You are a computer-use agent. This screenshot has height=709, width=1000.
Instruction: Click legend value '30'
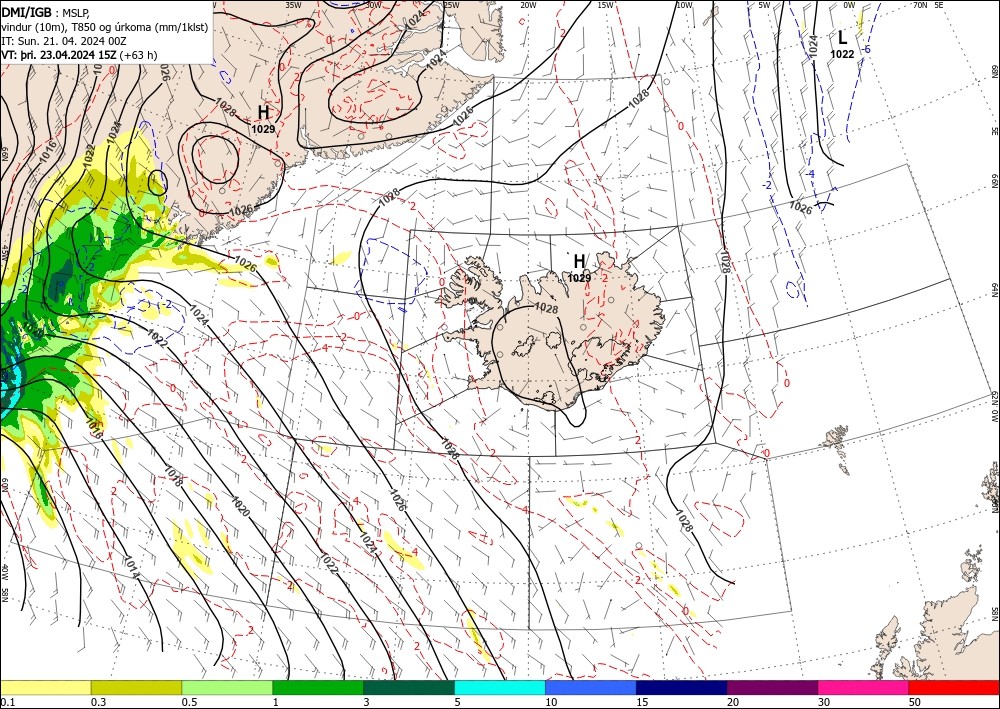point(824,702)
